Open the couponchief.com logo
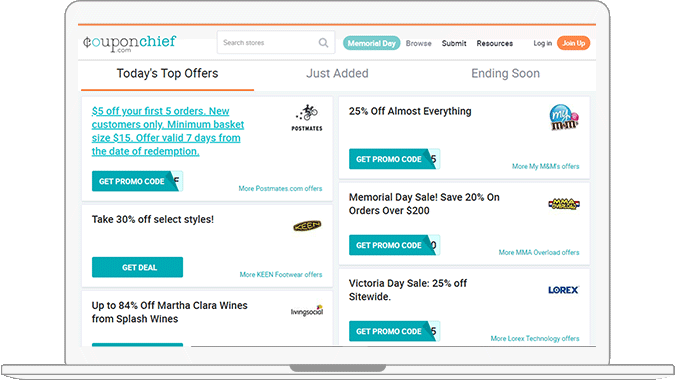The width and height of the screenshot is (675, 380). (130, 43)
